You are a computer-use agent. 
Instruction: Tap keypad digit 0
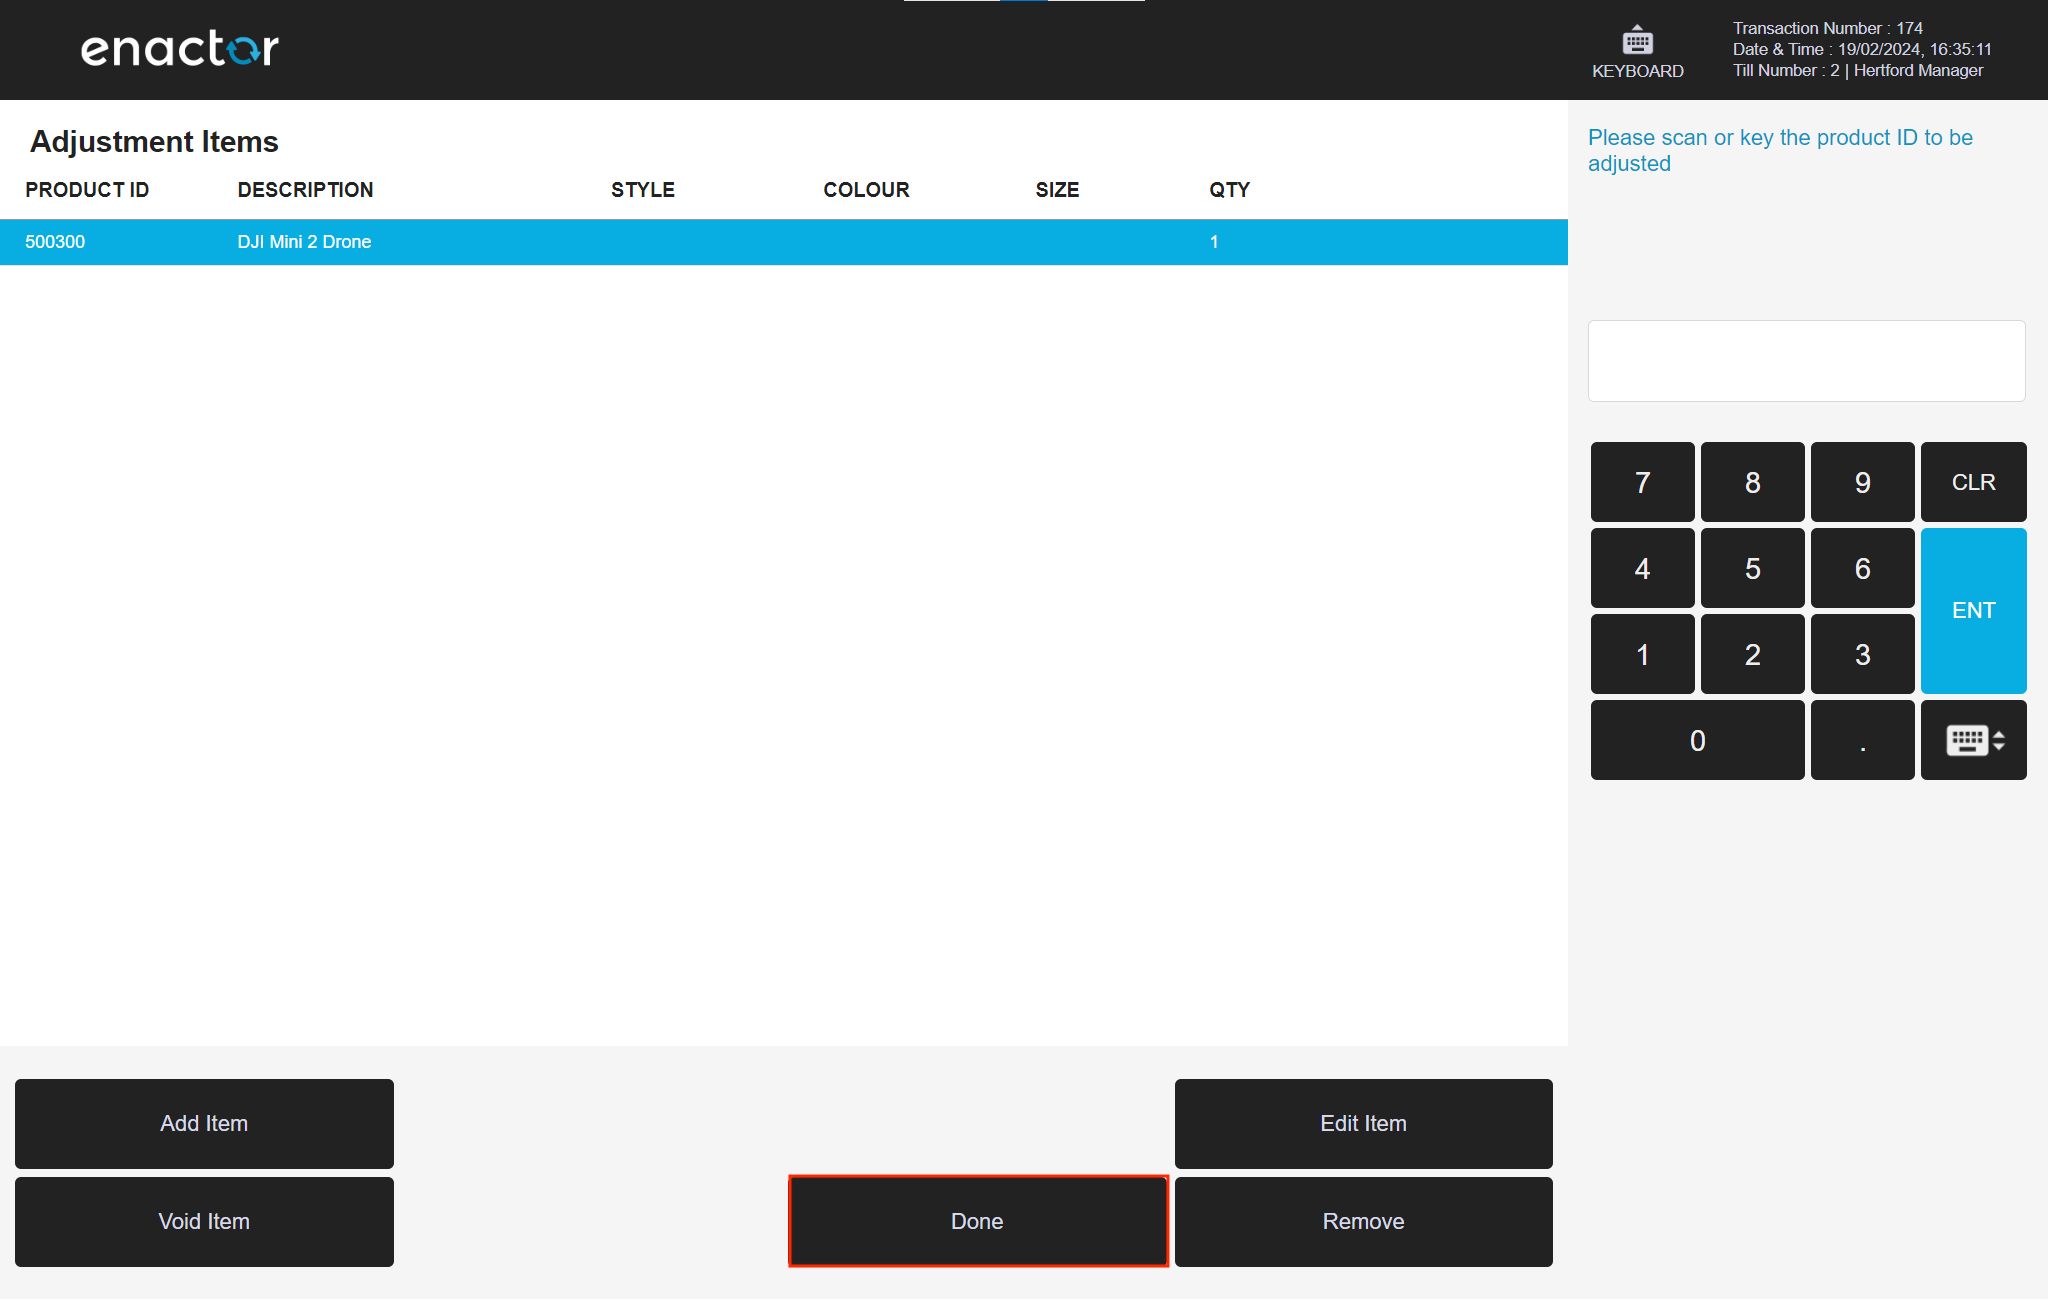[x=1697, y=740]
